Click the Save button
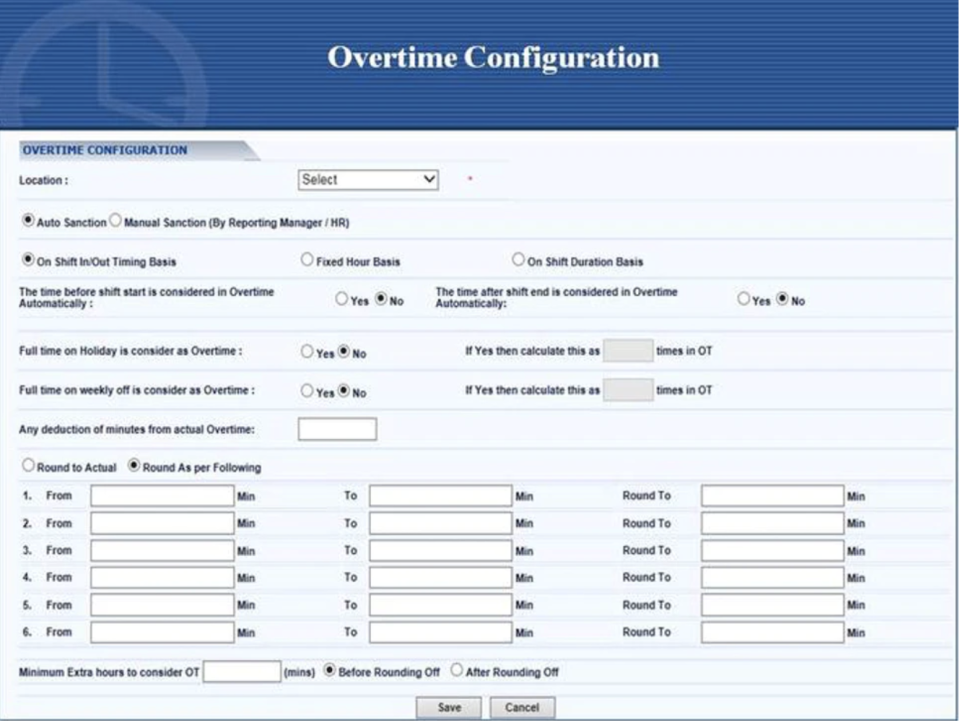 pos(449,706)
